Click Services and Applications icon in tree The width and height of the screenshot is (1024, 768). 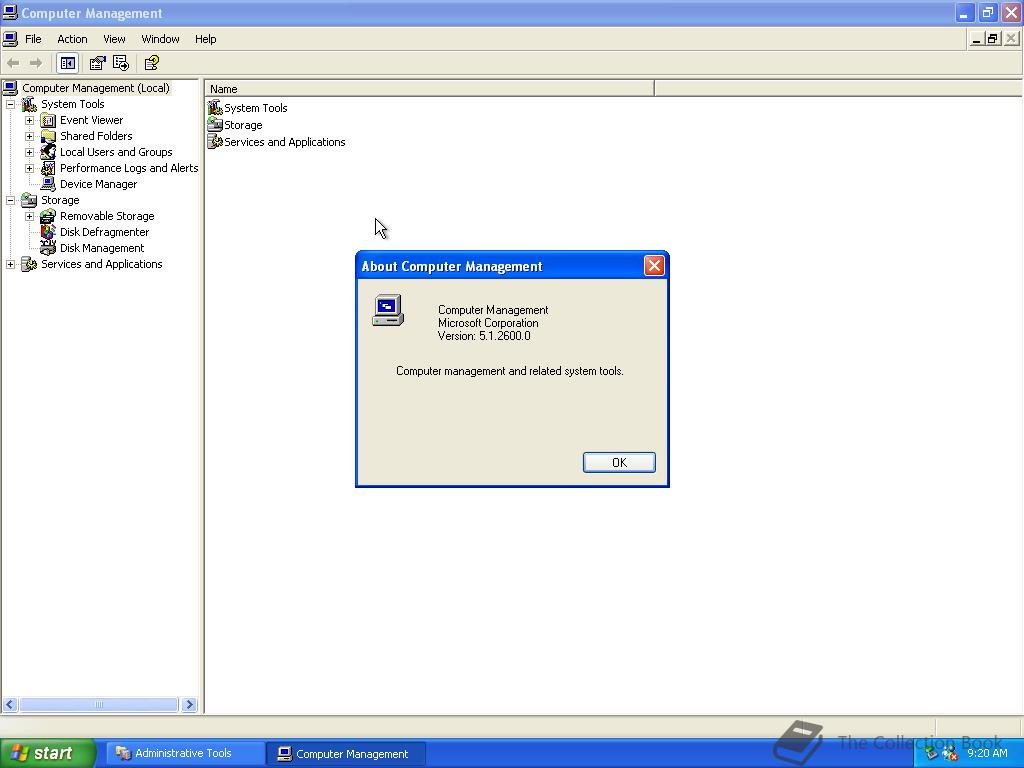(29, 264)
